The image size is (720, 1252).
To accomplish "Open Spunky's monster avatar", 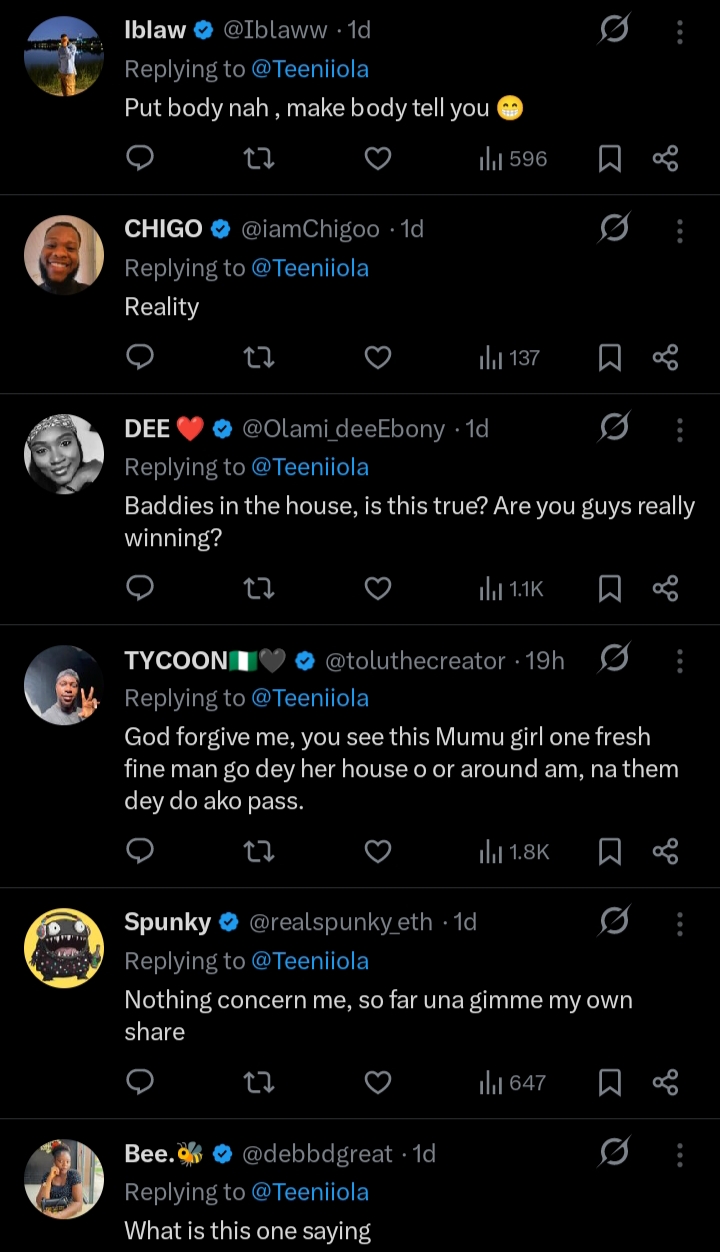I will click(x=64, y=947).
